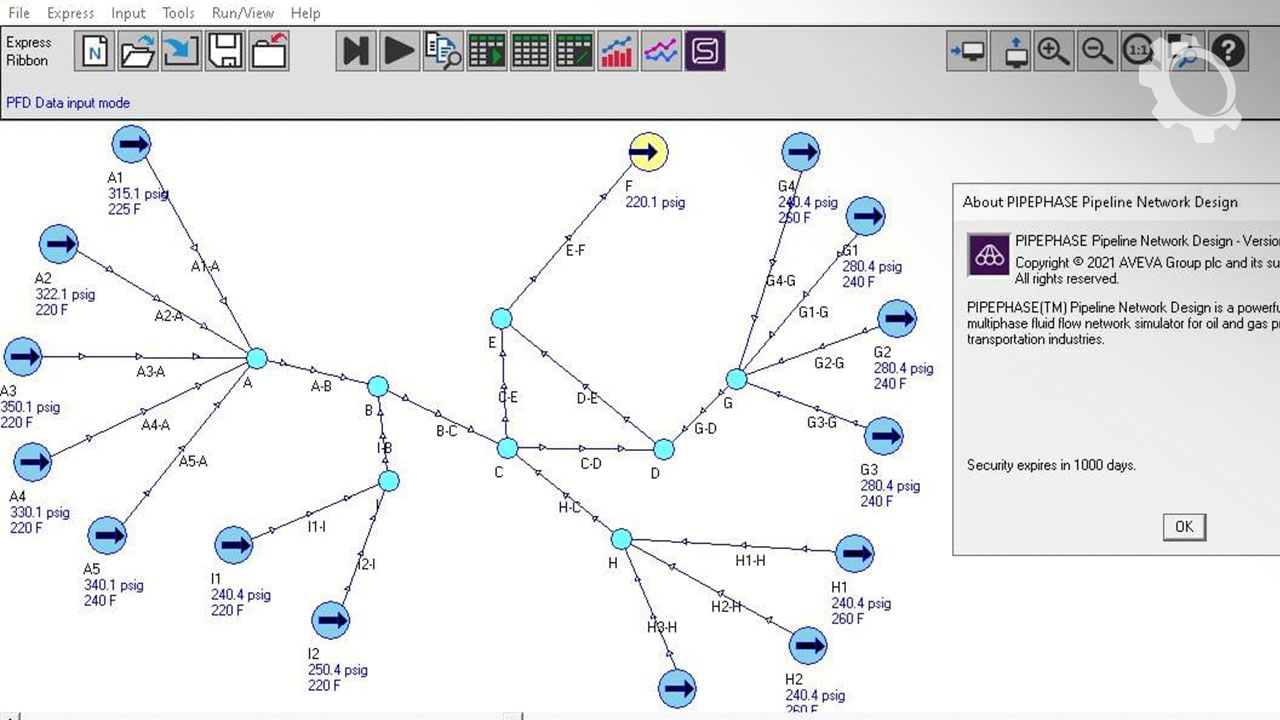Viewport: 1280px width, 720px height.
Task: Zoom in with the magnifier plus icon
Action: click(x=1053, y=51)
